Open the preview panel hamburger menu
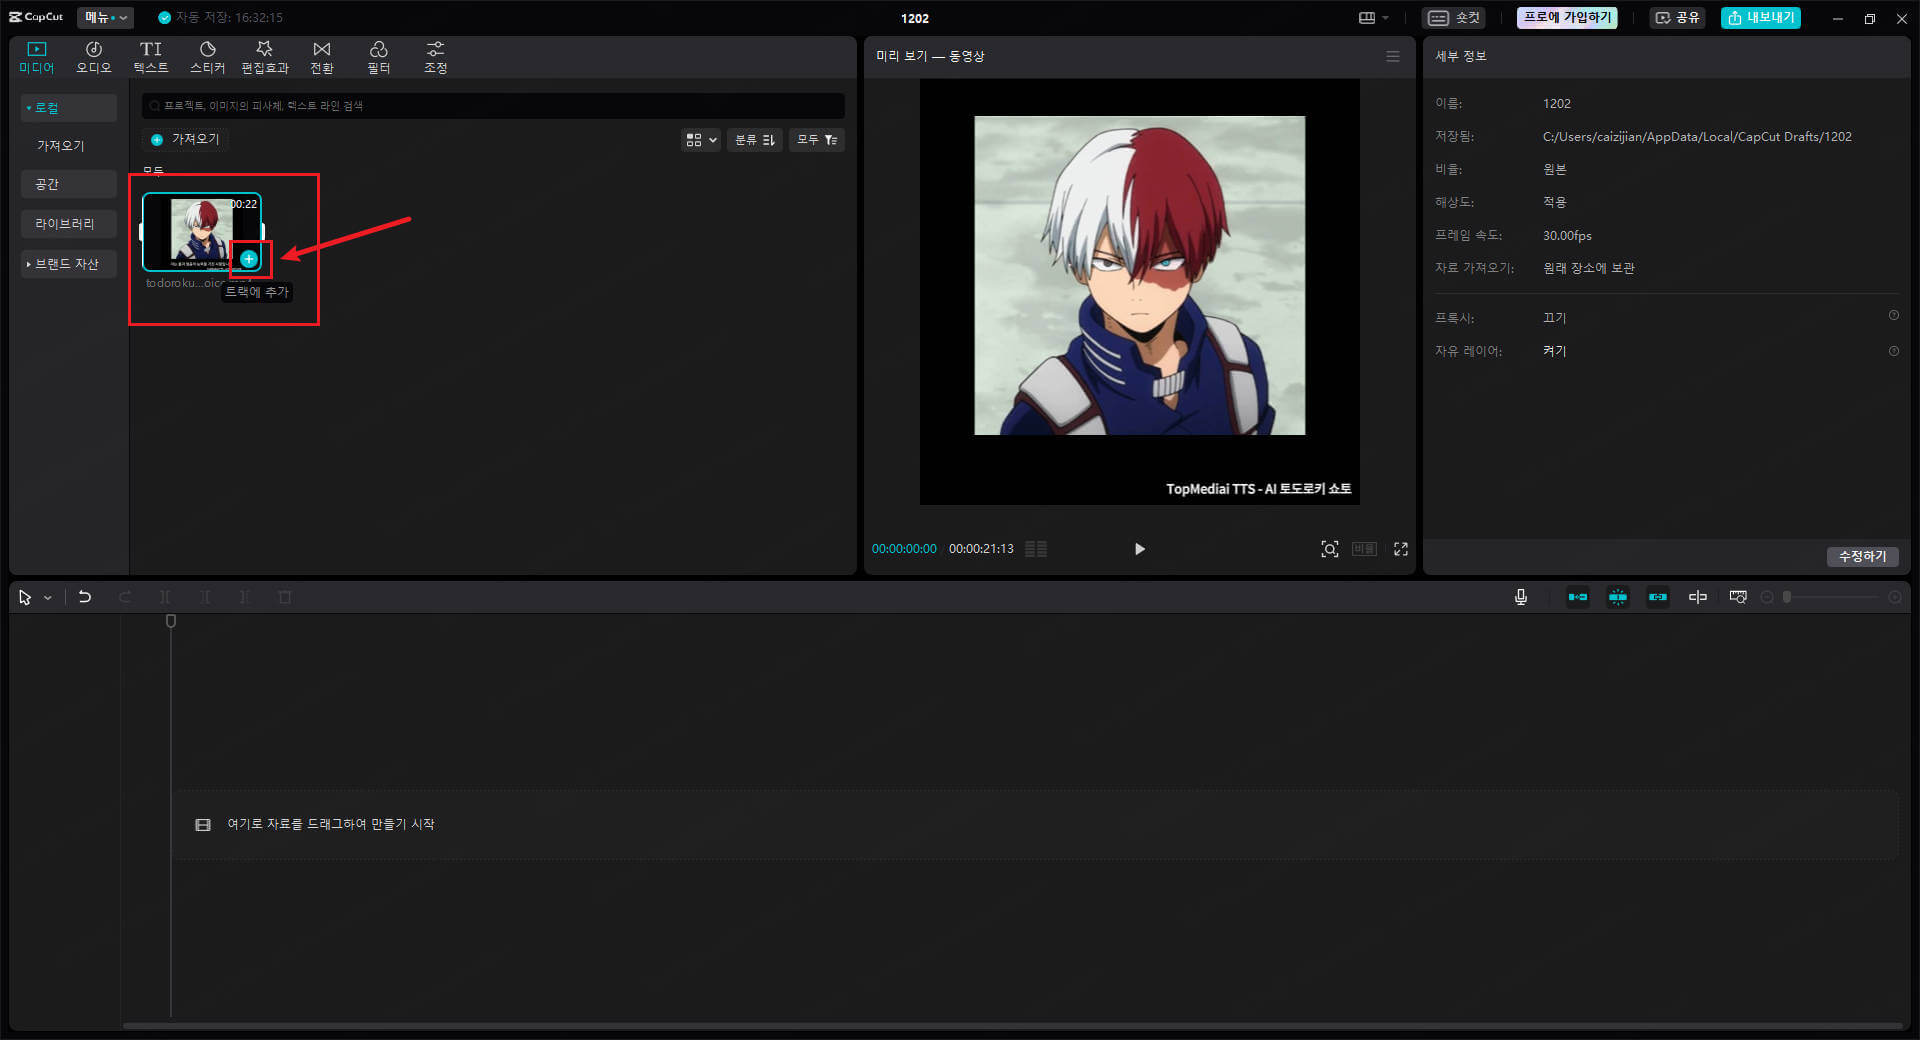The width and height of the screenshot is (1920, 1040). 1393,56
